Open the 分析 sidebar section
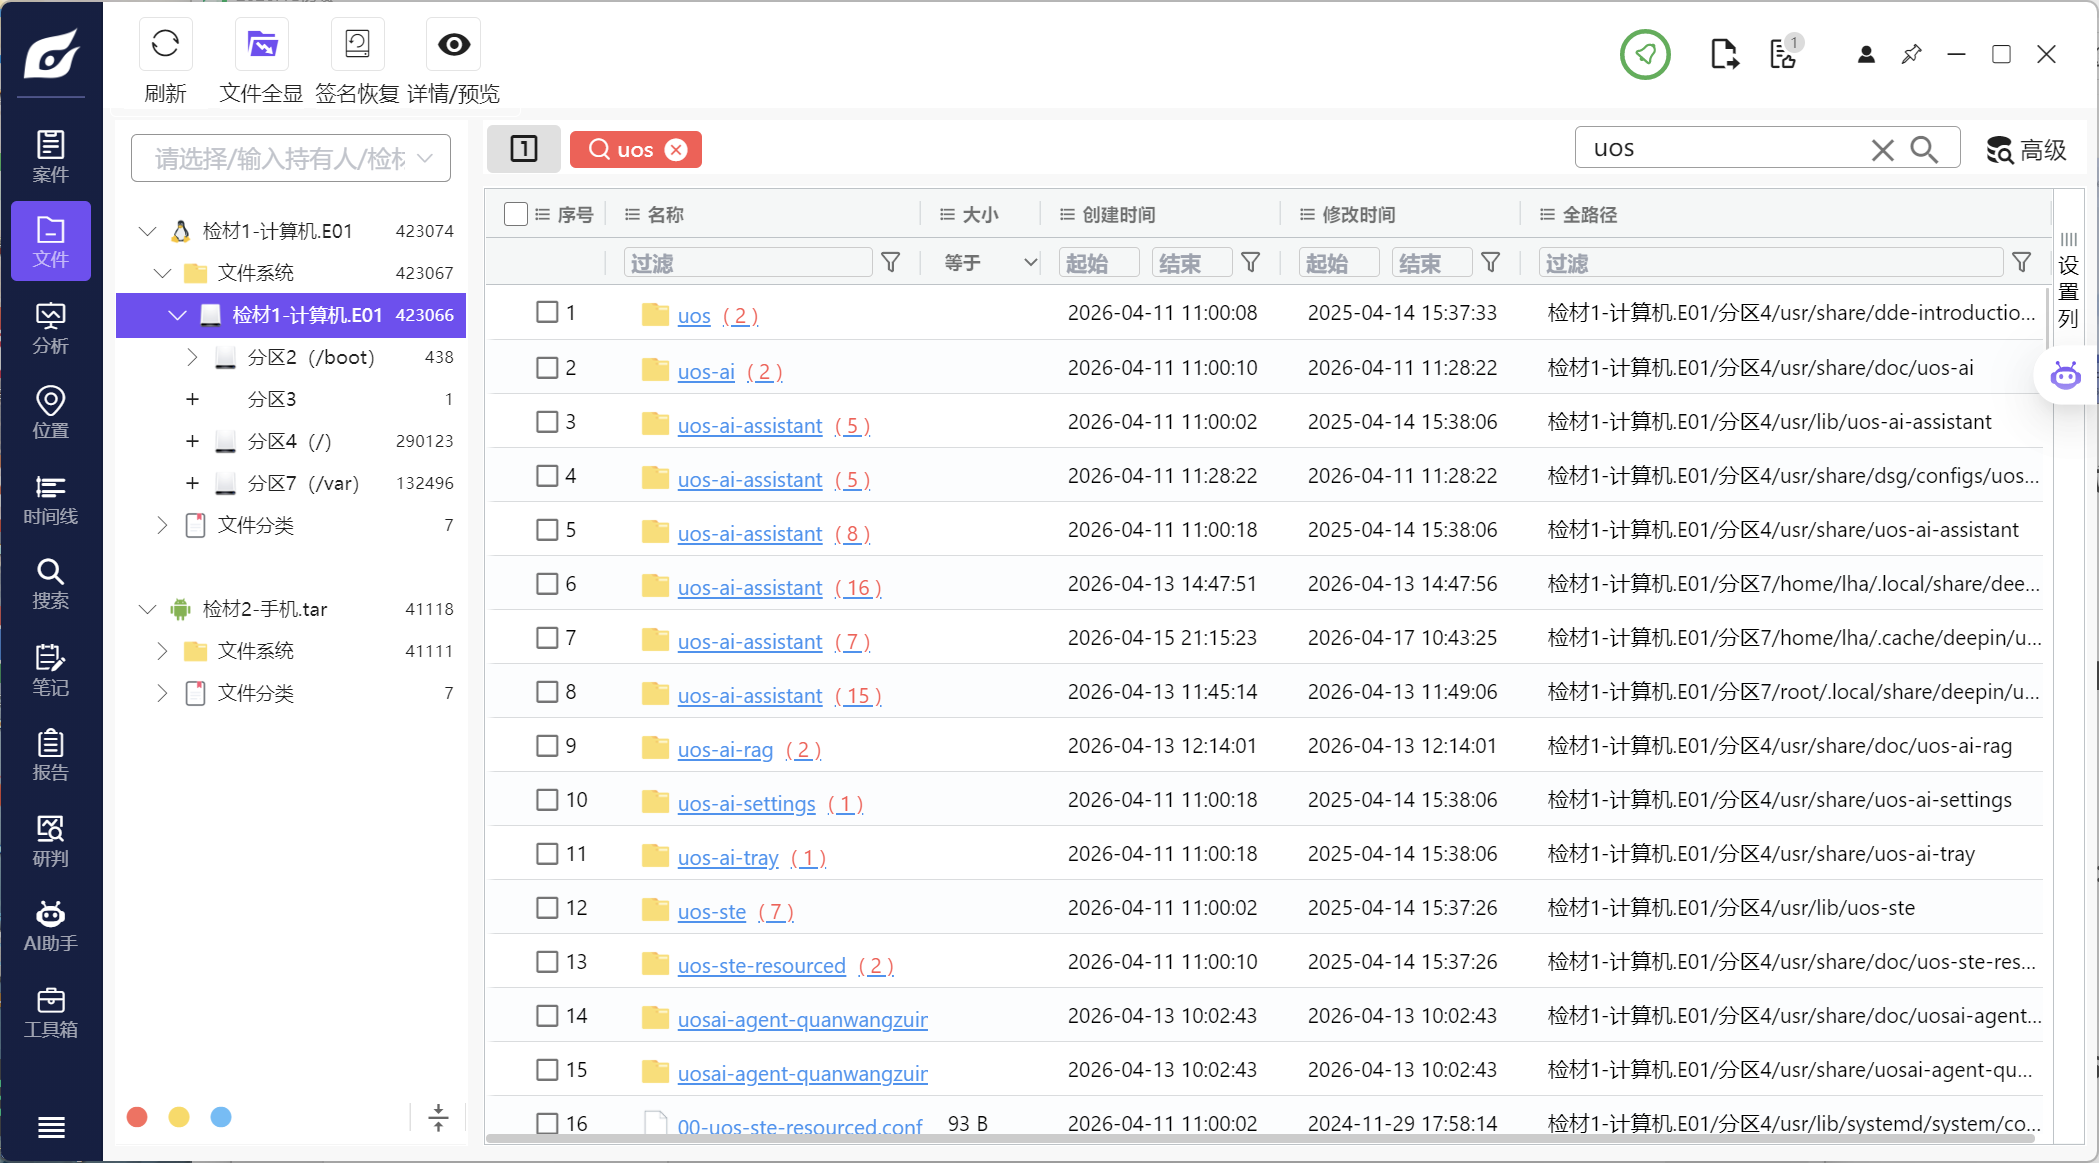 (x=51, y=328)
